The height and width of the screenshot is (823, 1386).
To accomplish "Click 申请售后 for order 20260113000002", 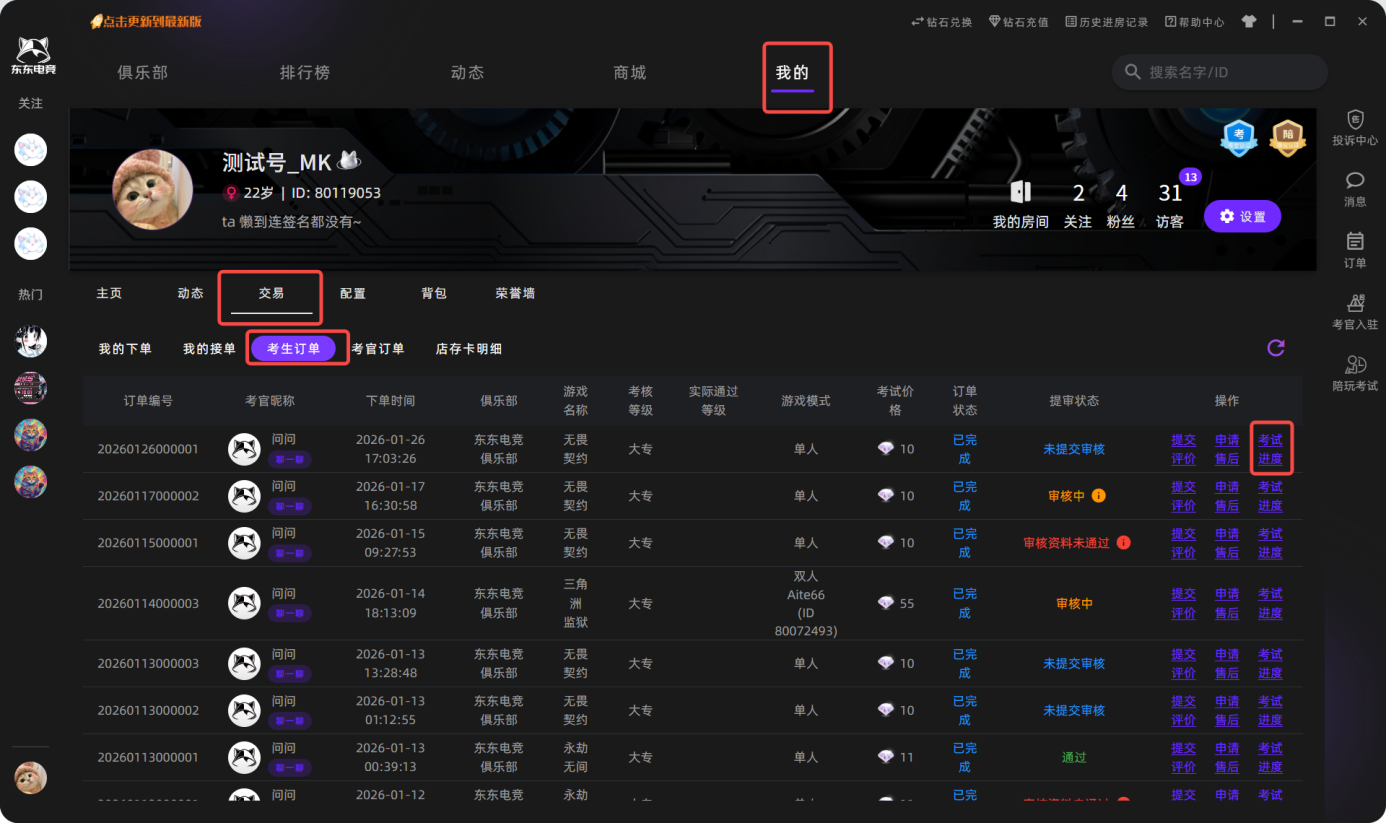I will coord(1227,710).
